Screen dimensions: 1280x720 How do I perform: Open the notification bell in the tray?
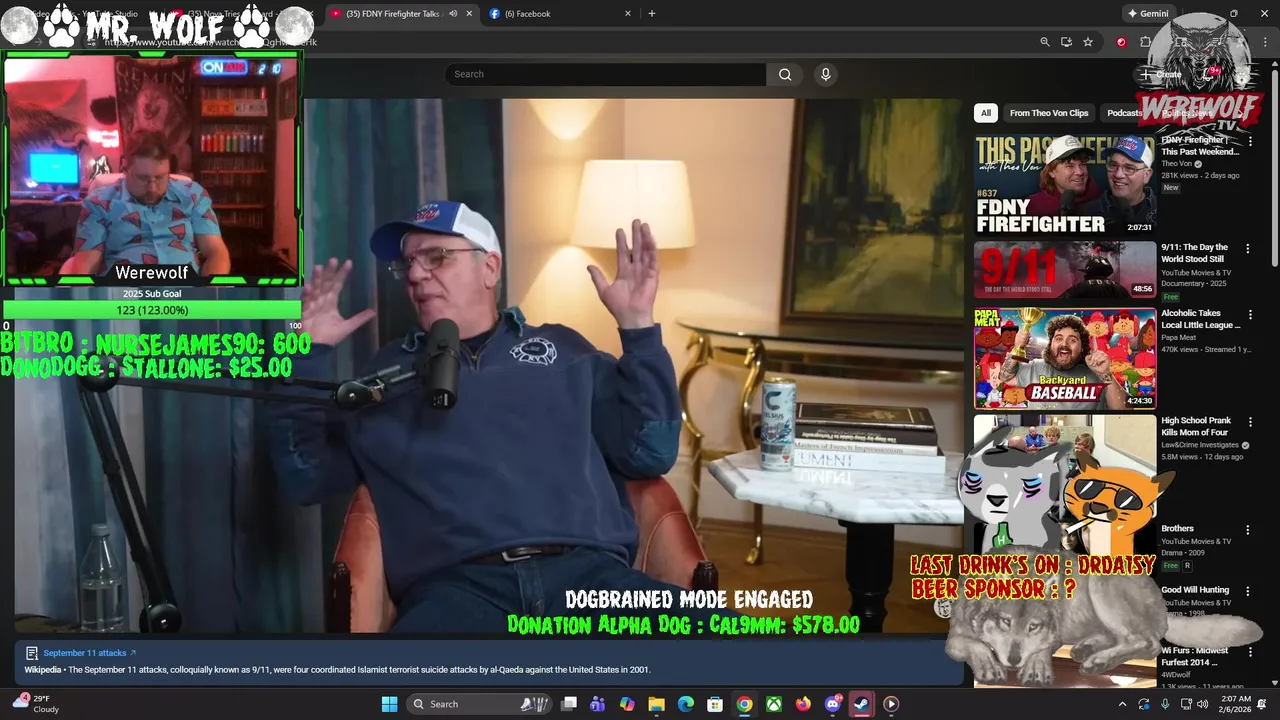tap(1262, 704)
